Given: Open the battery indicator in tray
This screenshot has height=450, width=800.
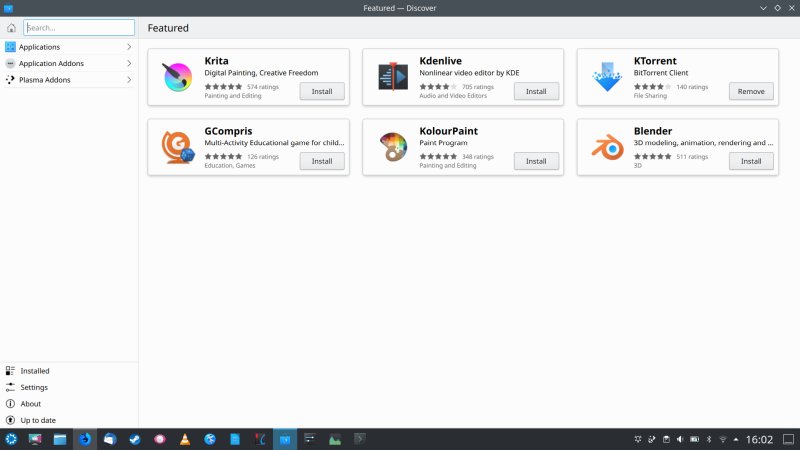Looking at the screenshot, I should 694,439.
